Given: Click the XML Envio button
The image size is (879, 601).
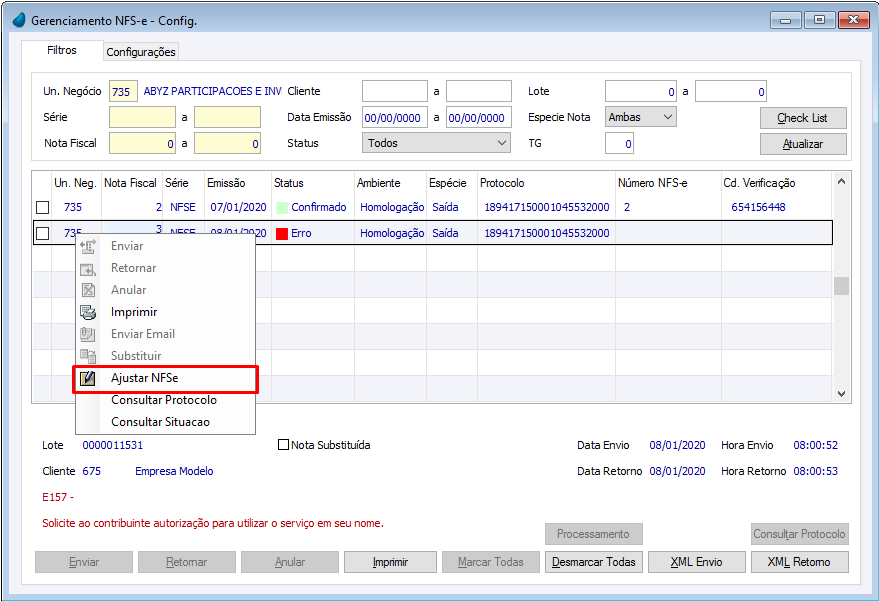Looking at the screenshot, I should tap(697, 562).
